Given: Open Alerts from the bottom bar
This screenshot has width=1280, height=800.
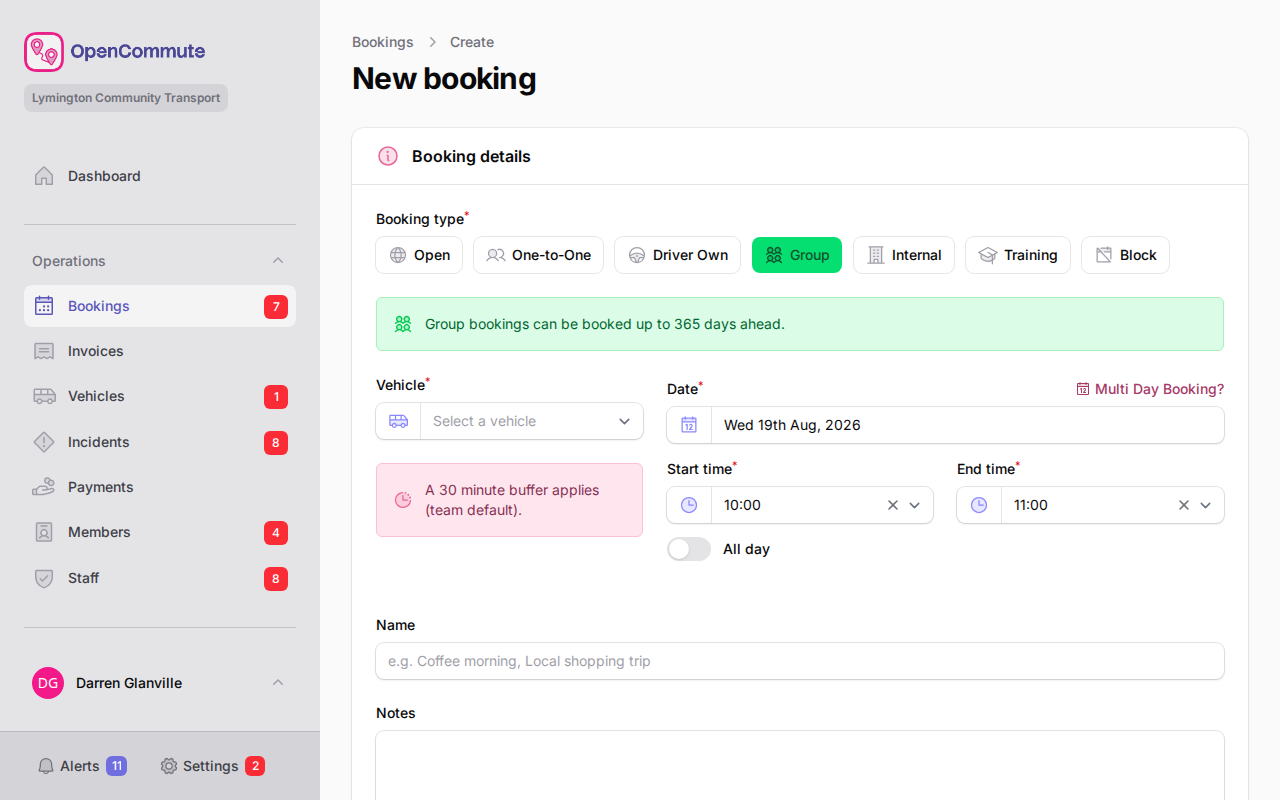Looking at the screenshot, I should pos(81,766).
